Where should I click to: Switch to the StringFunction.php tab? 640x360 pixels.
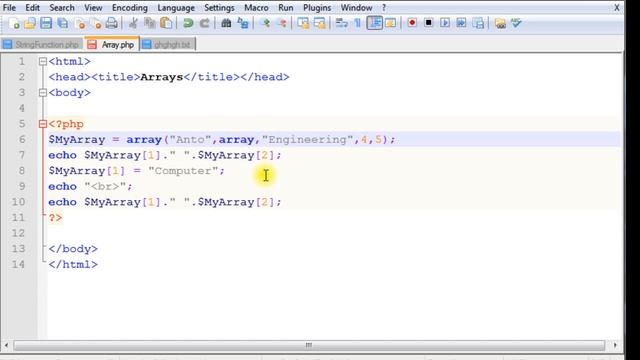(x=41, y=44)
